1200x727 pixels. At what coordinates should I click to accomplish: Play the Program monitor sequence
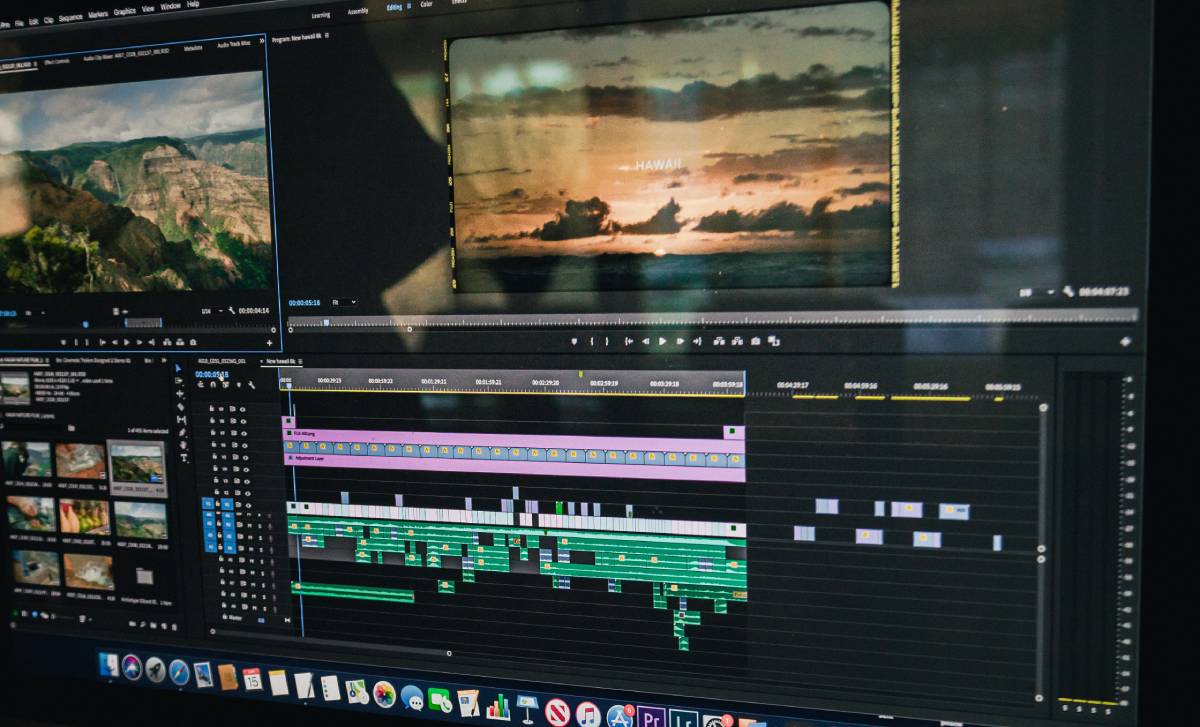(662, 341)
